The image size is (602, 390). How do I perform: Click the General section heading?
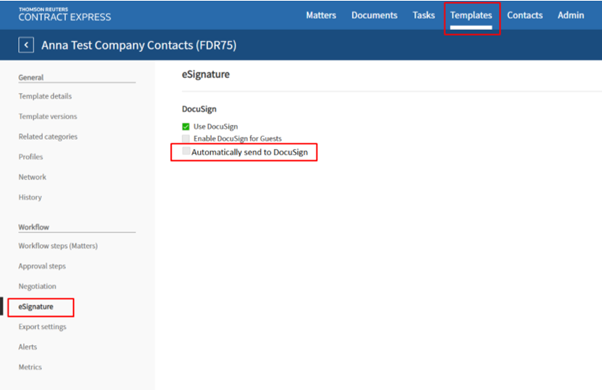31,78
